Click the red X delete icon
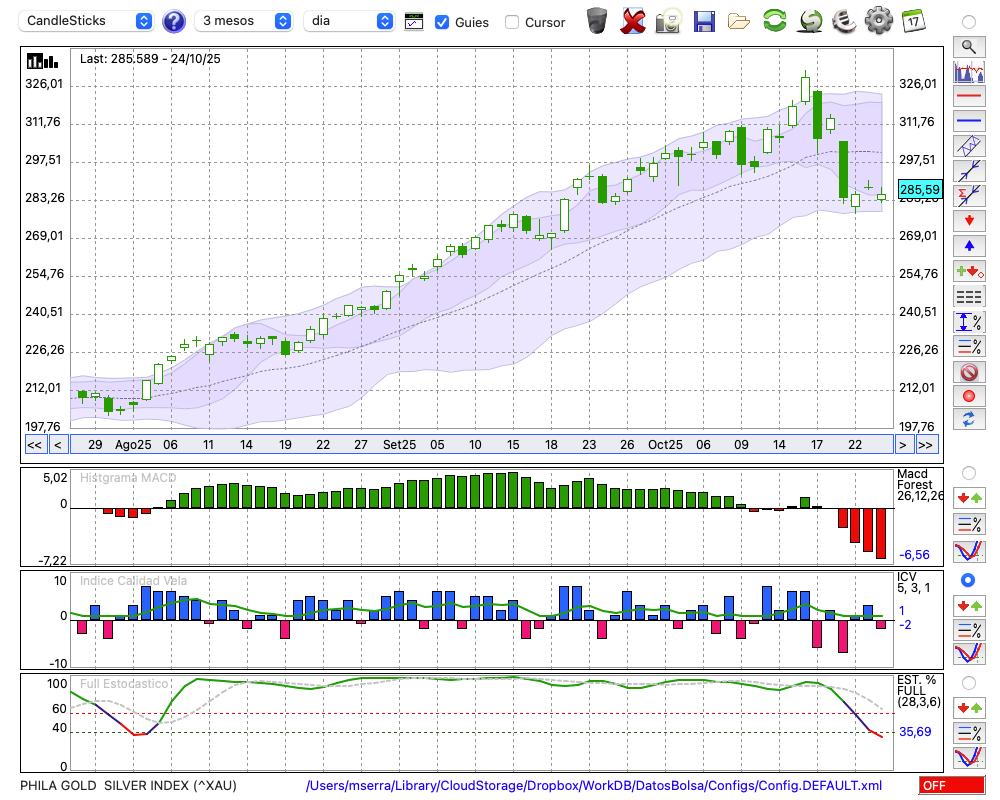 [632, 21]
